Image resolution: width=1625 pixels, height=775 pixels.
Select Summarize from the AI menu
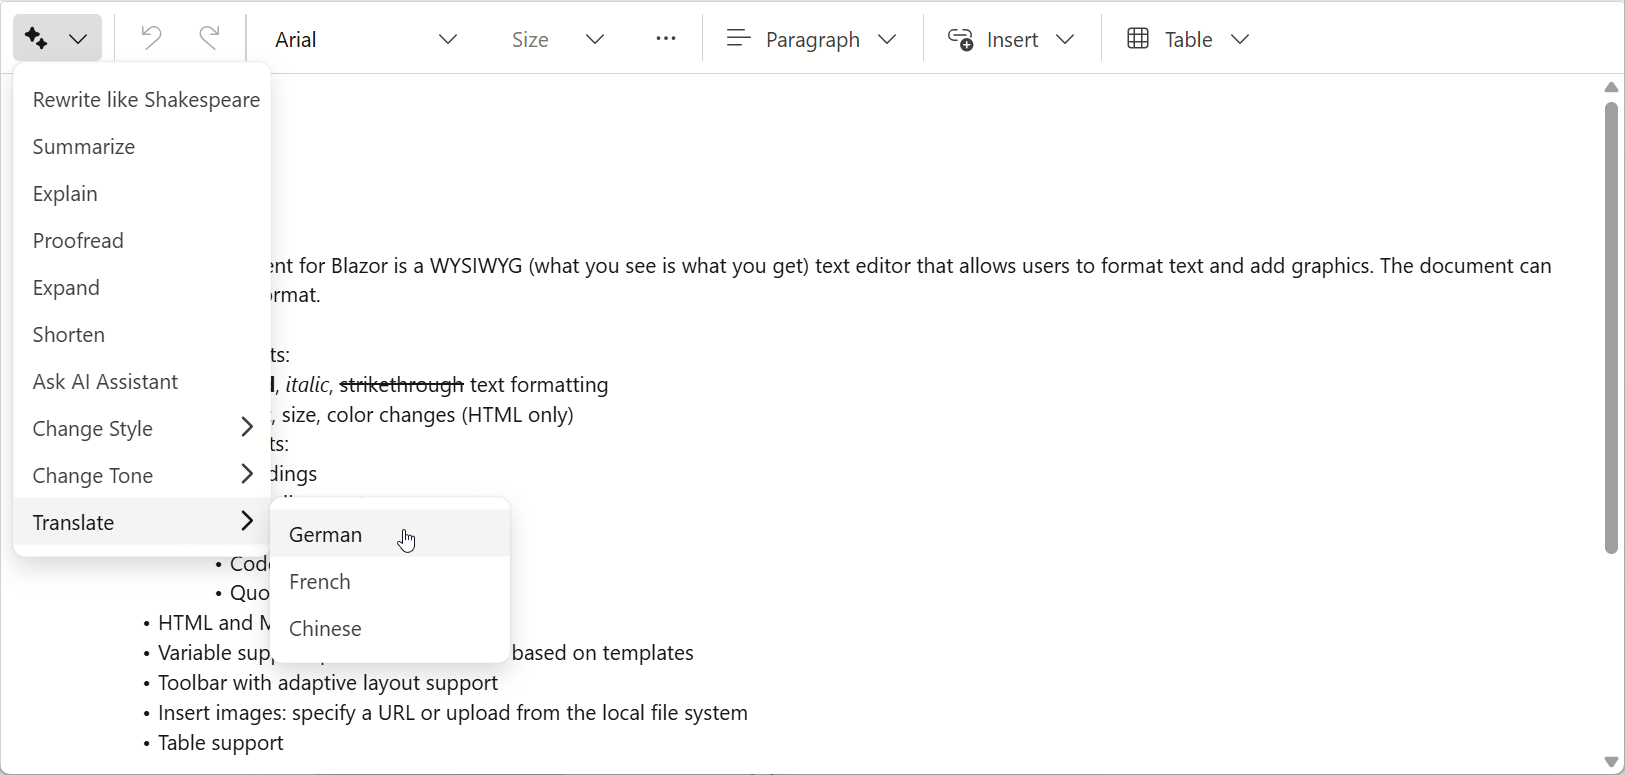click(142, 147)
